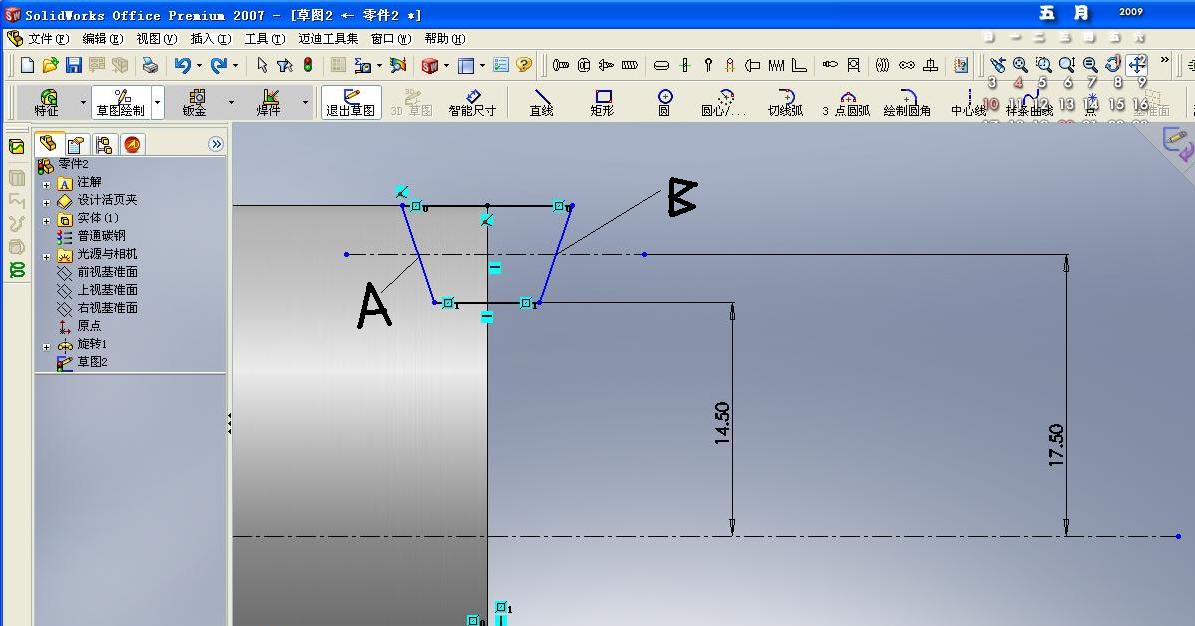The height and width of the screenshot is (626, 1195).
Task: Open dropdown arrow next to 草图绘制
Action: [158, 102]
